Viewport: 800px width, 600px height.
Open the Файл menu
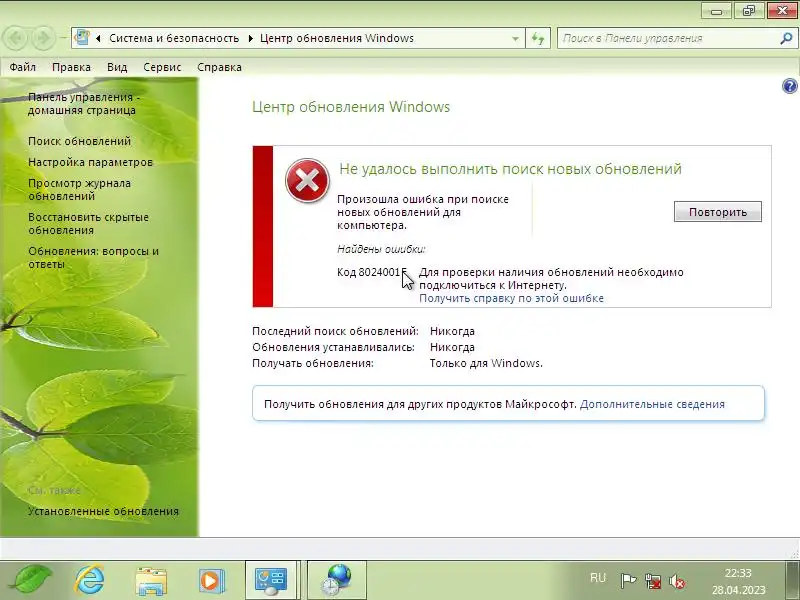[x=22, y=67]
